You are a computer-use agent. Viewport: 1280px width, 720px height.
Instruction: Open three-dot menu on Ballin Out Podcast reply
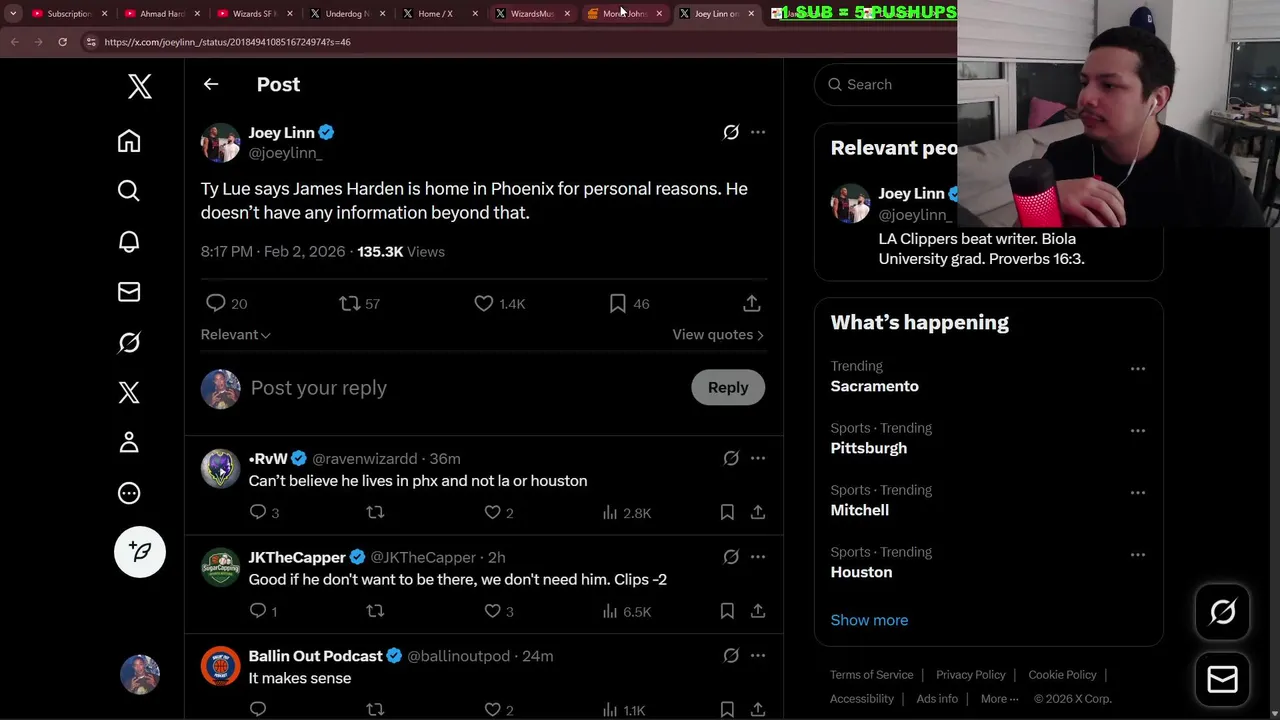(758, 656)
